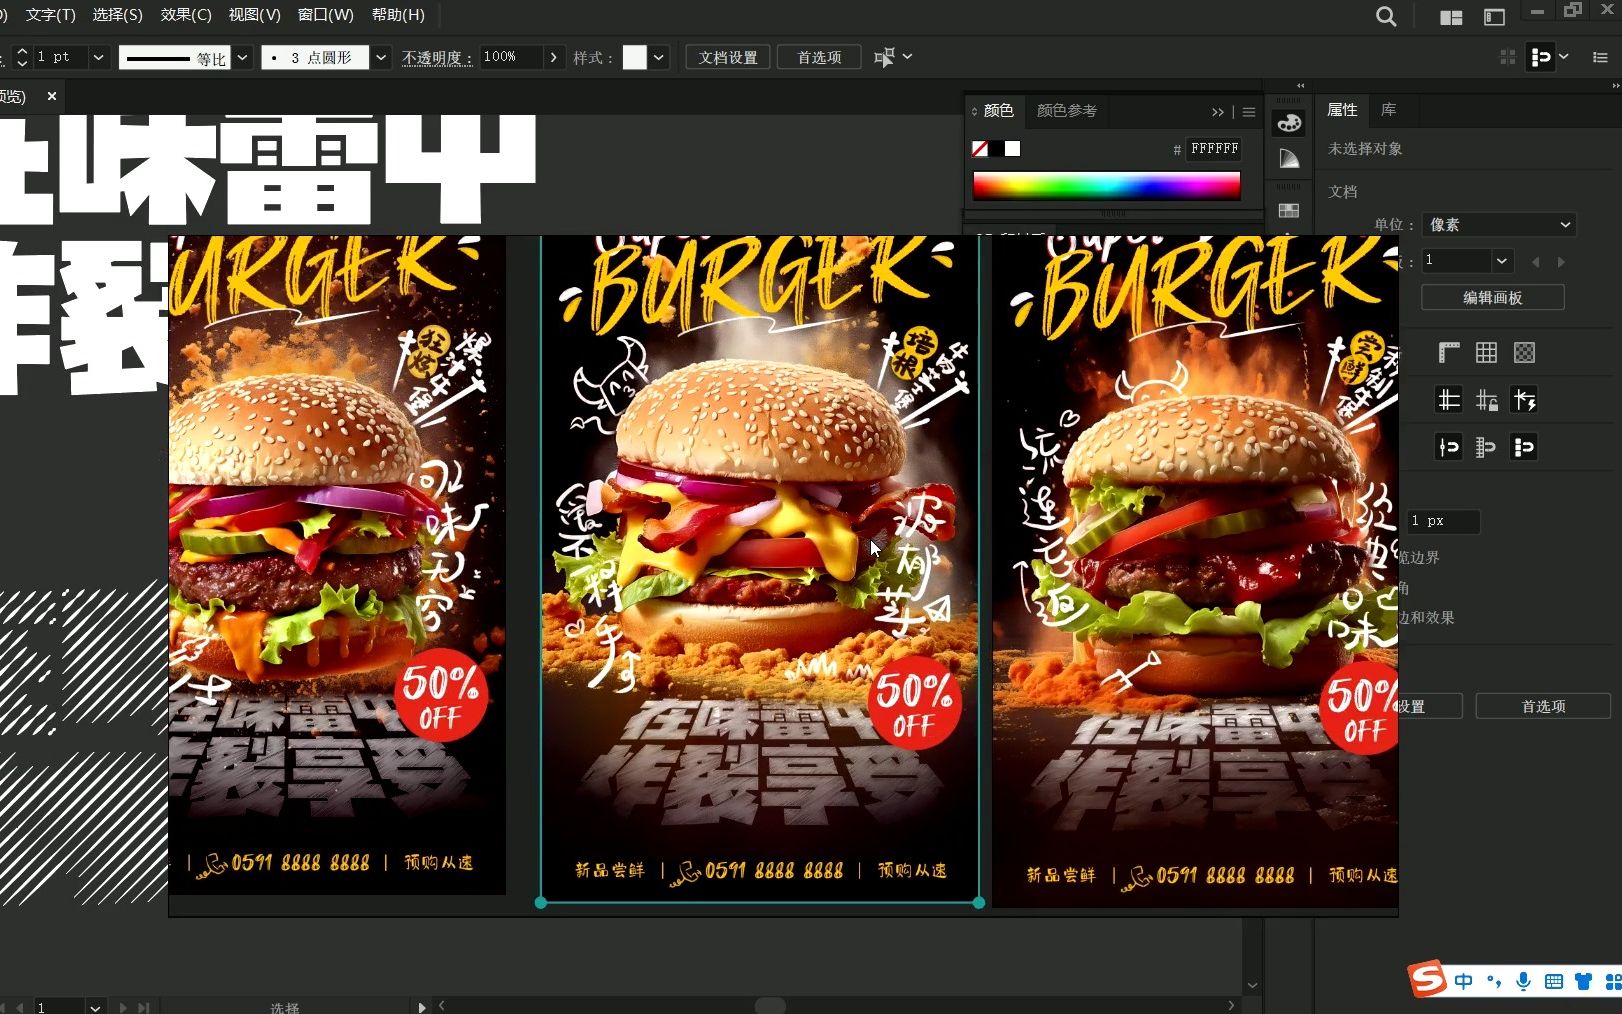Toggle the snap to point icon
Image resolution: width=1622 pixels, height=1014 pixels.
click(x=1449, y=447)
